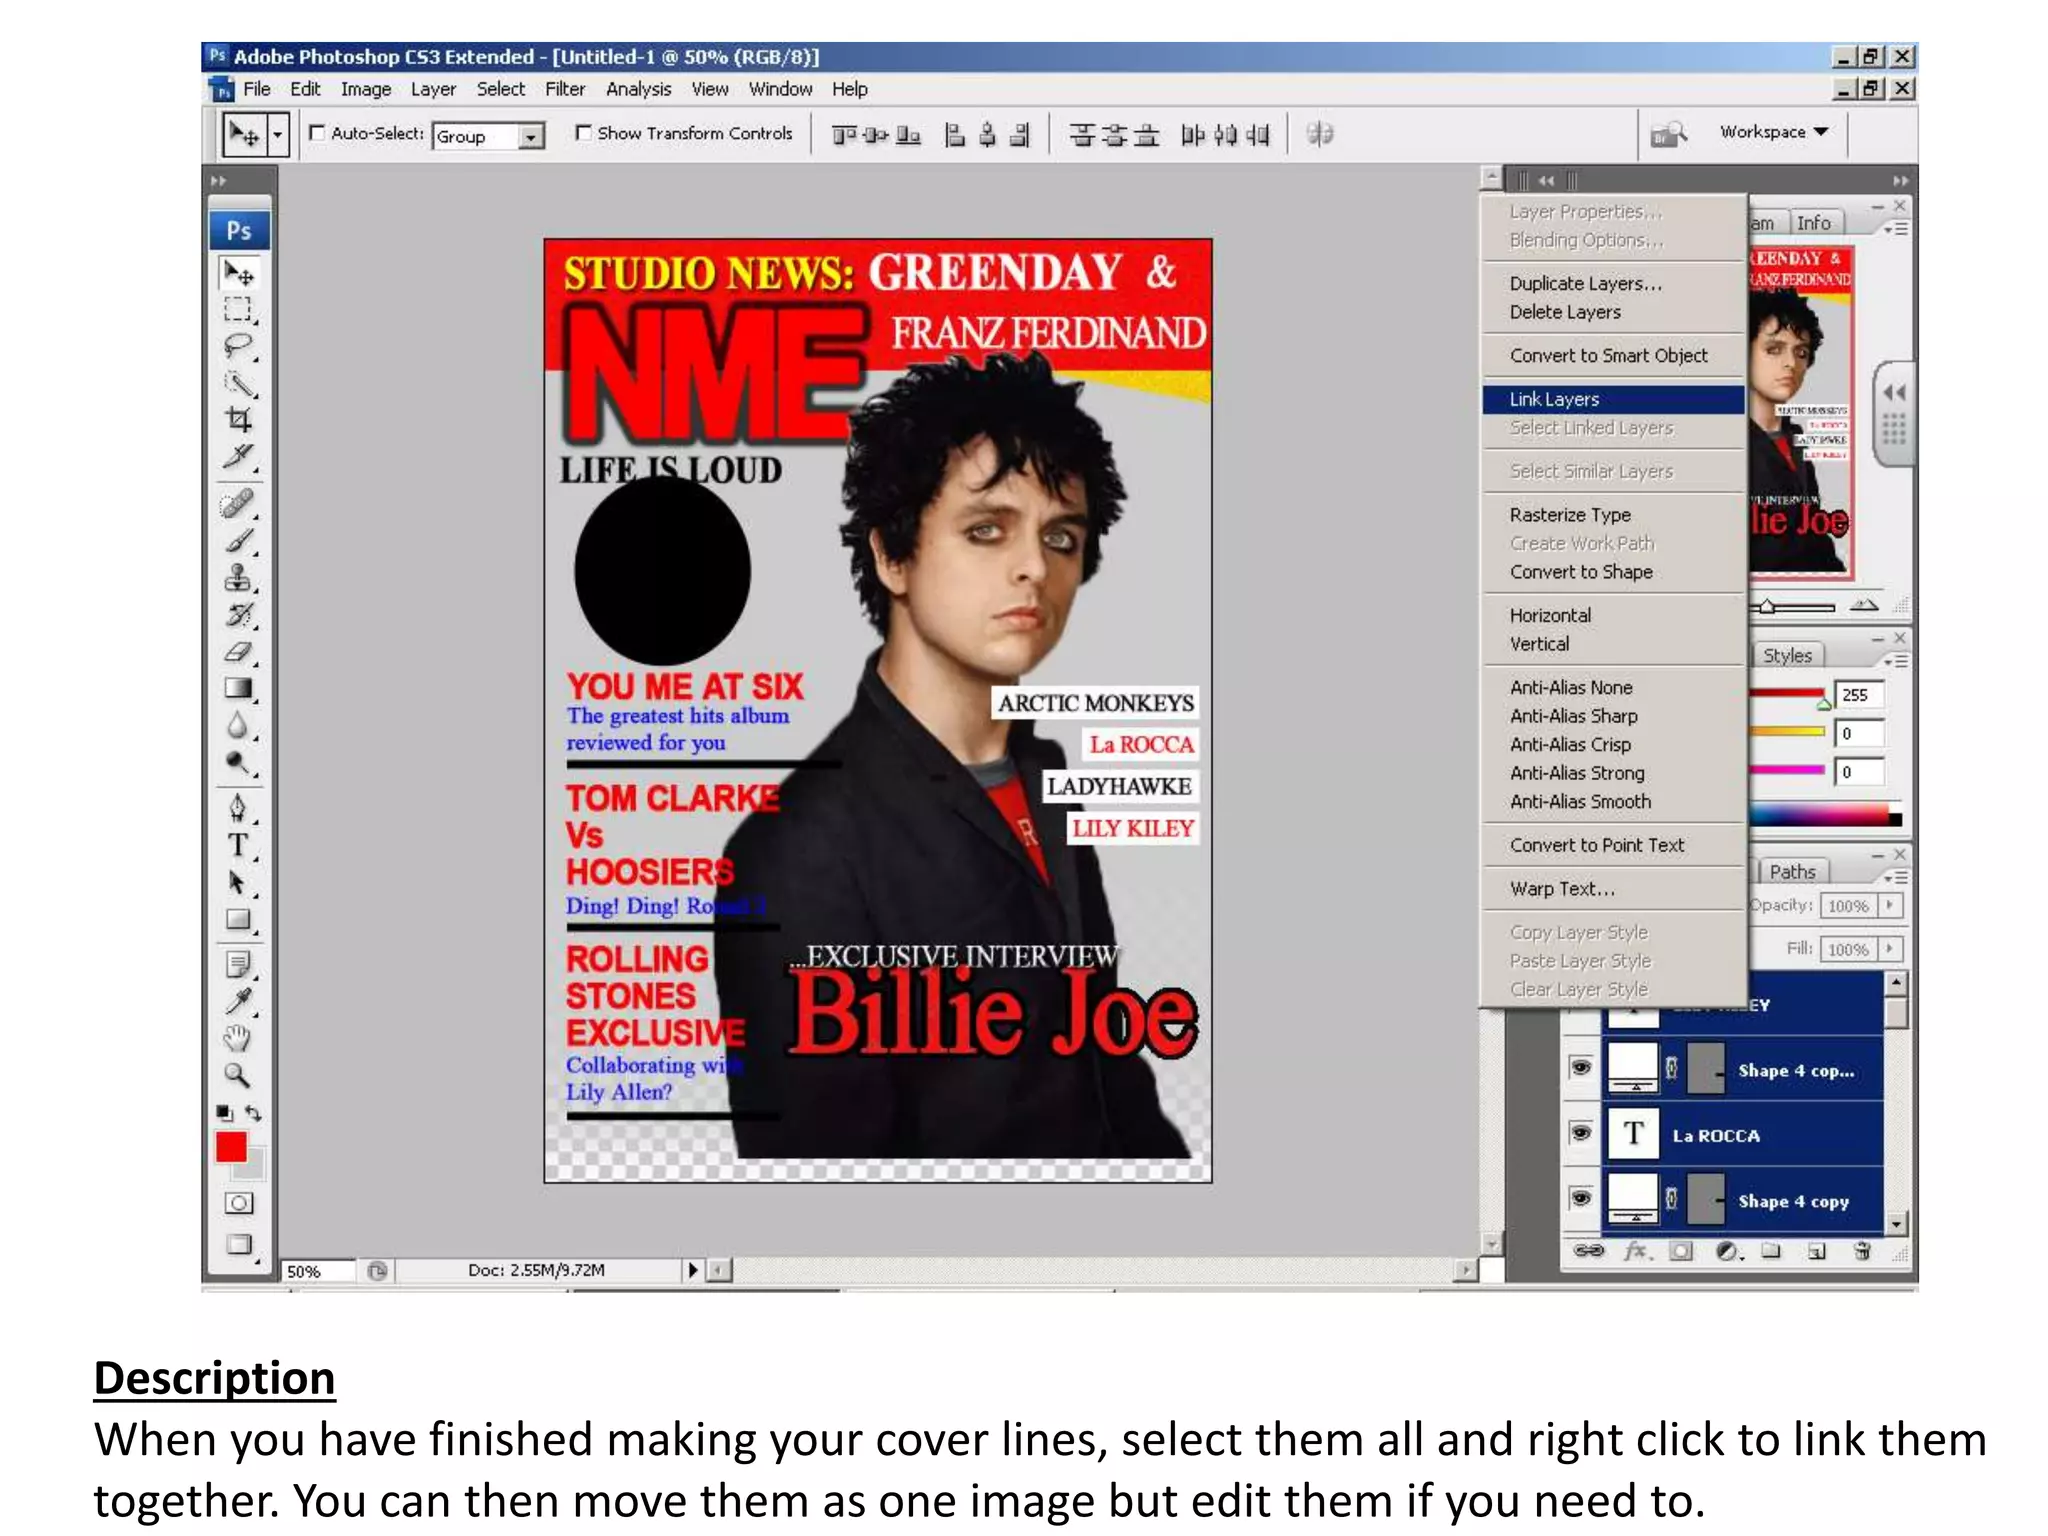Click the red channel value field 255
The width and height of the screenshot is (2048, 1536).
(x=1859, y=694)
